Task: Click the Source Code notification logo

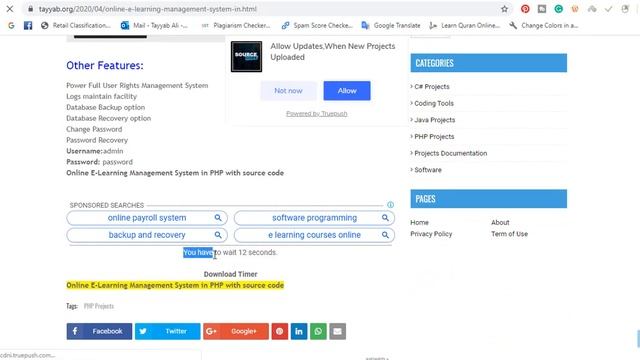Action: click(x=246, y=56)
